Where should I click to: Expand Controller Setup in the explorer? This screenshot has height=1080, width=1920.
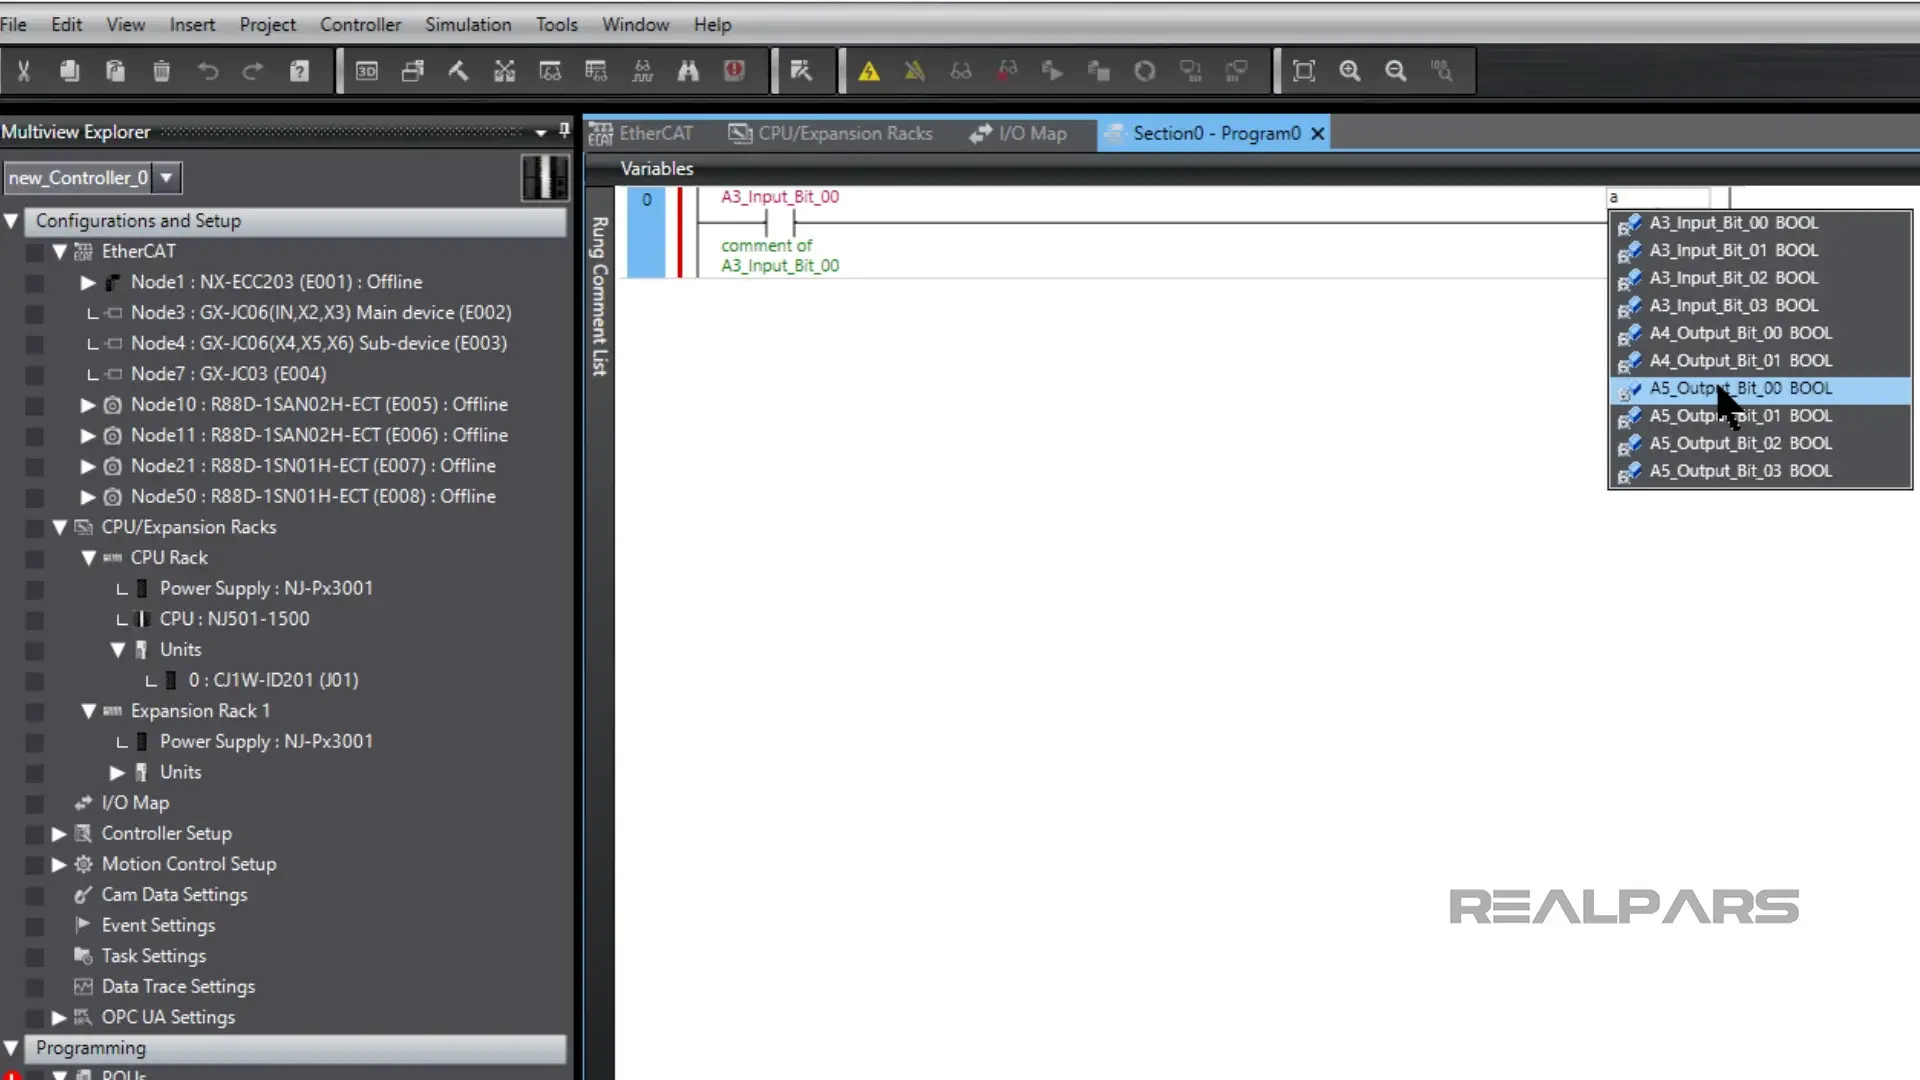pos(57,833)
